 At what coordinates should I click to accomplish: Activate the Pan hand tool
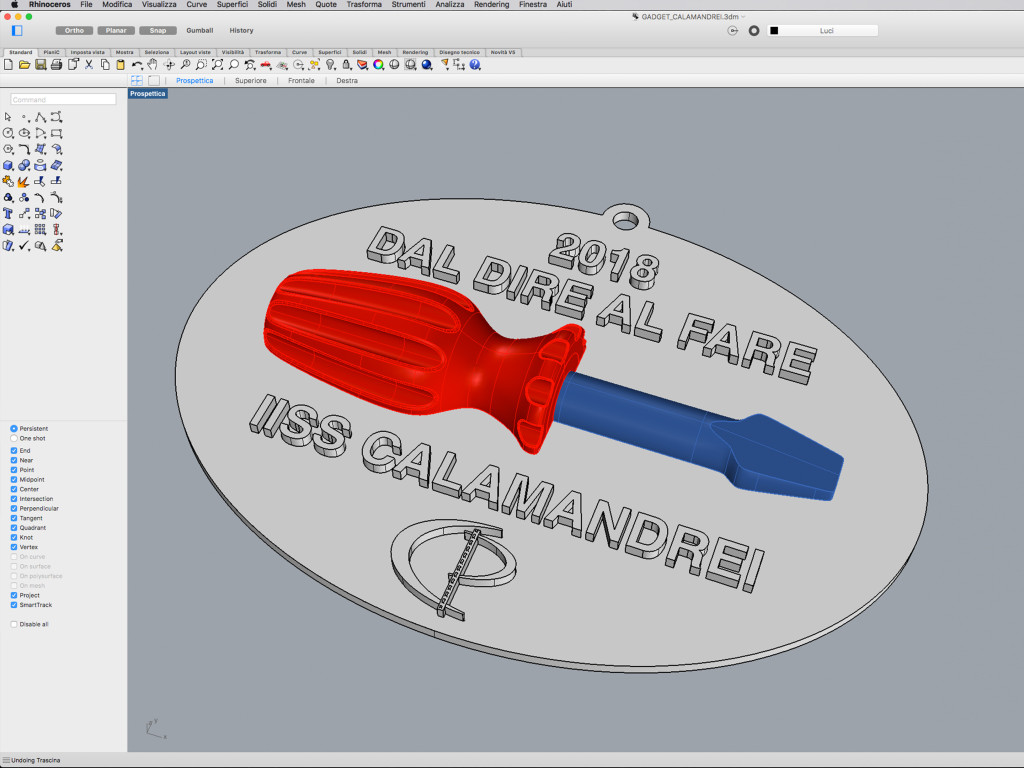[153, 65]
